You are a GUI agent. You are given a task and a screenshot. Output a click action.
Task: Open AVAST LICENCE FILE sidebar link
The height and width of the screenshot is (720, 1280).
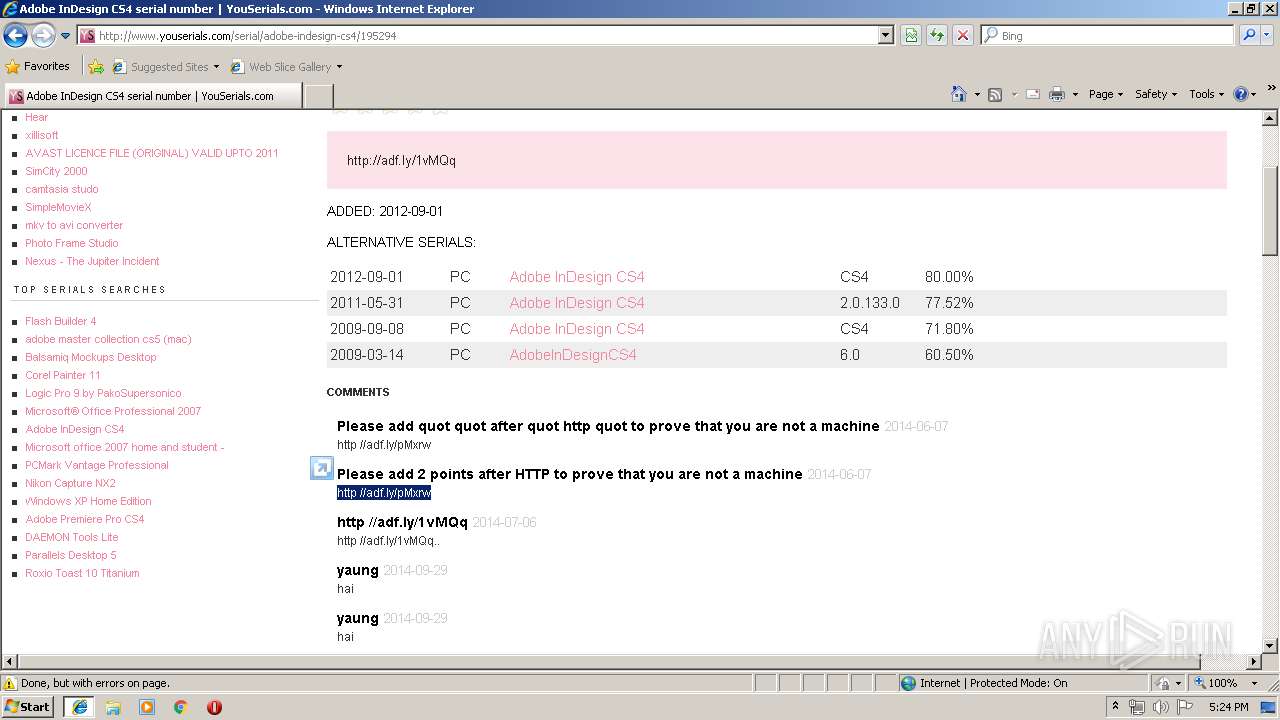pyautogui.click(x=152, y=153)
